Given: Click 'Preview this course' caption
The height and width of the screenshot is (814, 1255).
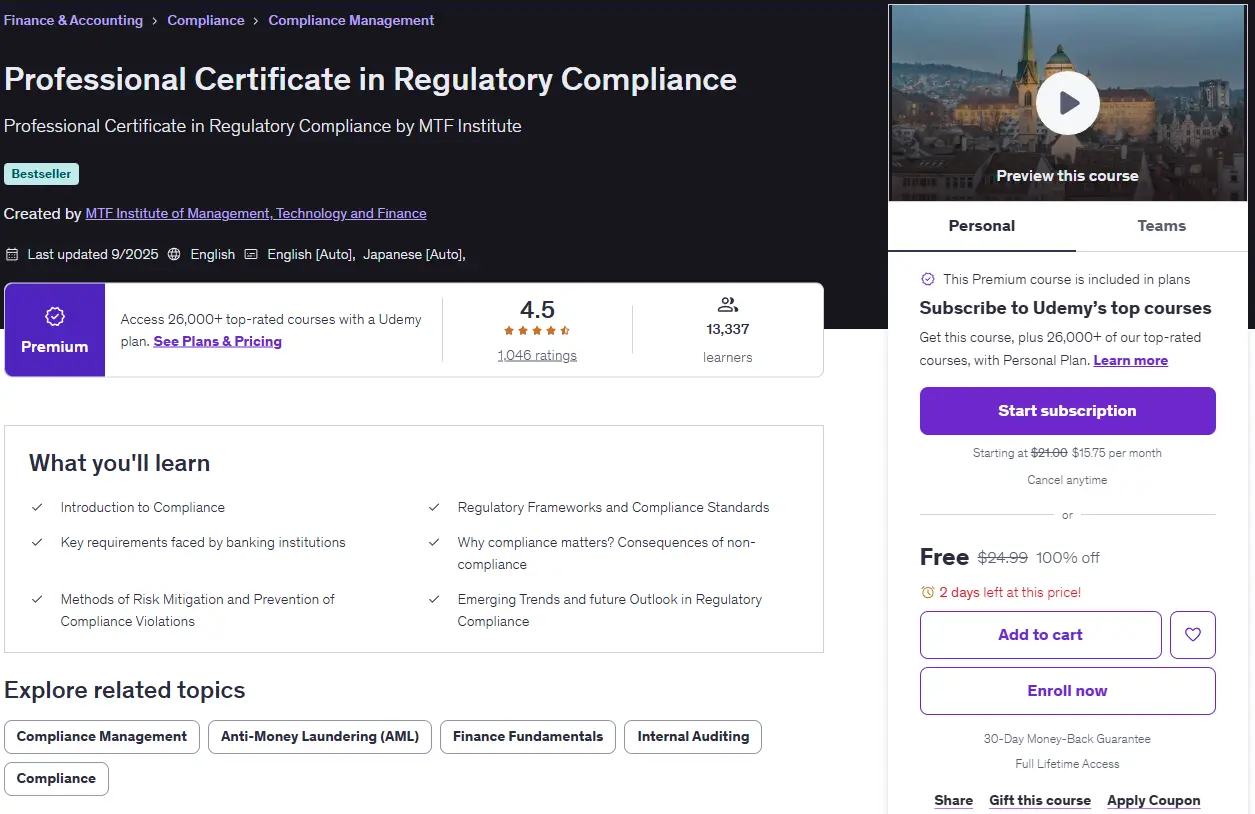Looking at the screenshot, I should [x=1067, y=176].
